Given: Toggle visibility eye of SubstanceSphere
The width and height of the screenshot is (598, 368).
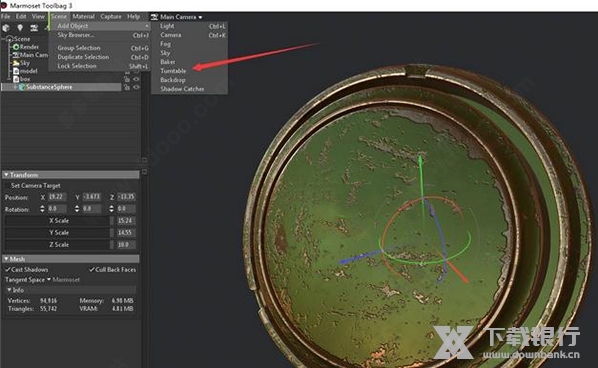Looking at the screenshot, I should [x=136, y=87].
